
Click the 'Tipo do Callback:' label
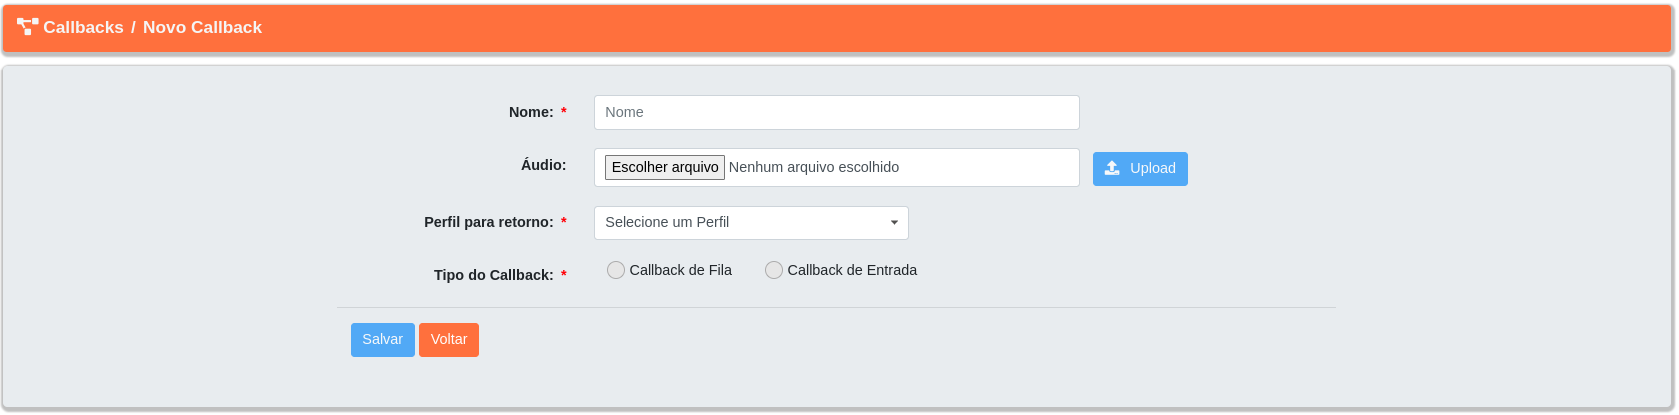(494, 275)
